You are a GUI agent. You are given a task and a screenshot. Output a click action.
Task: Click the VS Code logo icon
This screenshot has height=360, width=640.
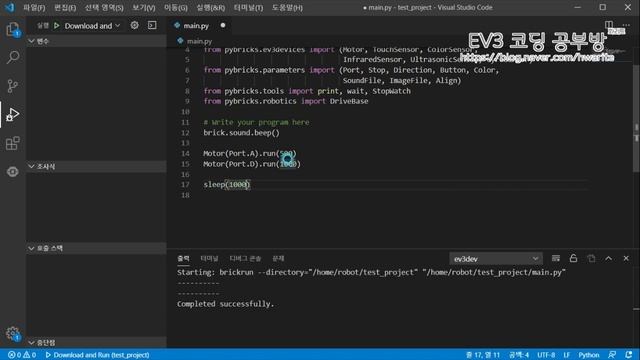point(9,7)
